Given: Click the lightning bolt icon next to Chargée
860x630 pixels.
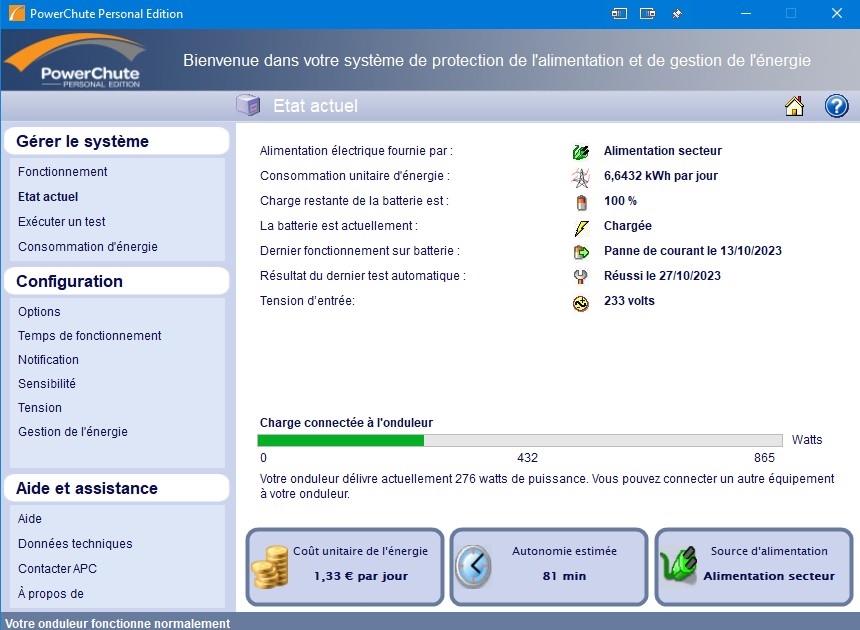Looking at the screenshot, I should [581, 227].
